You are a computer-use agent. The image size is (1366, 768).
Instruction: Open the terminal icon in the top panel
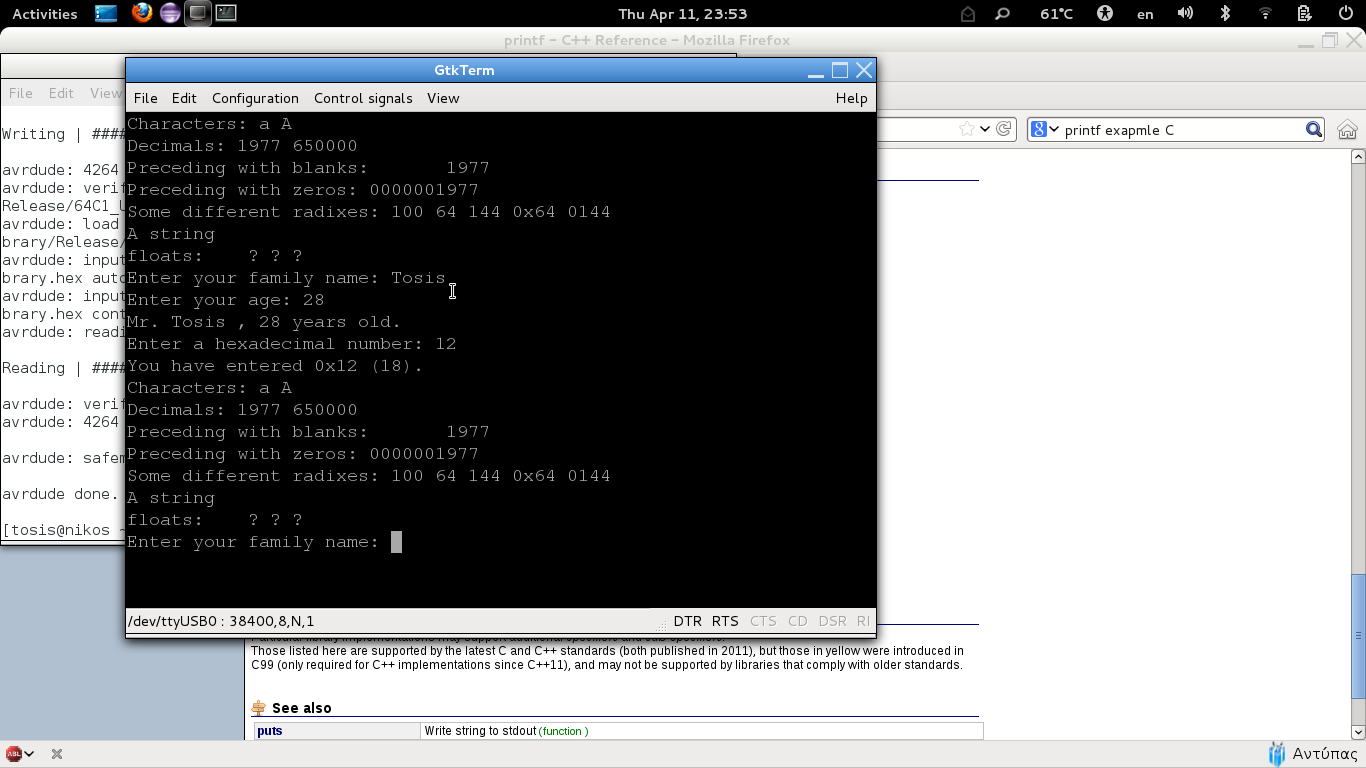[x=226, y=14]
